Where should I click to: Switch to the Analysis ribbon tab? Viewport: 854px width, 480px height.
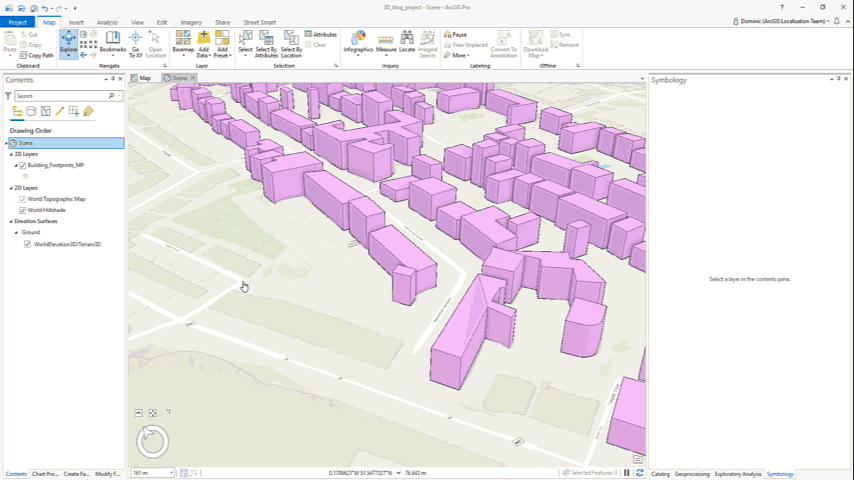point(107,22)
